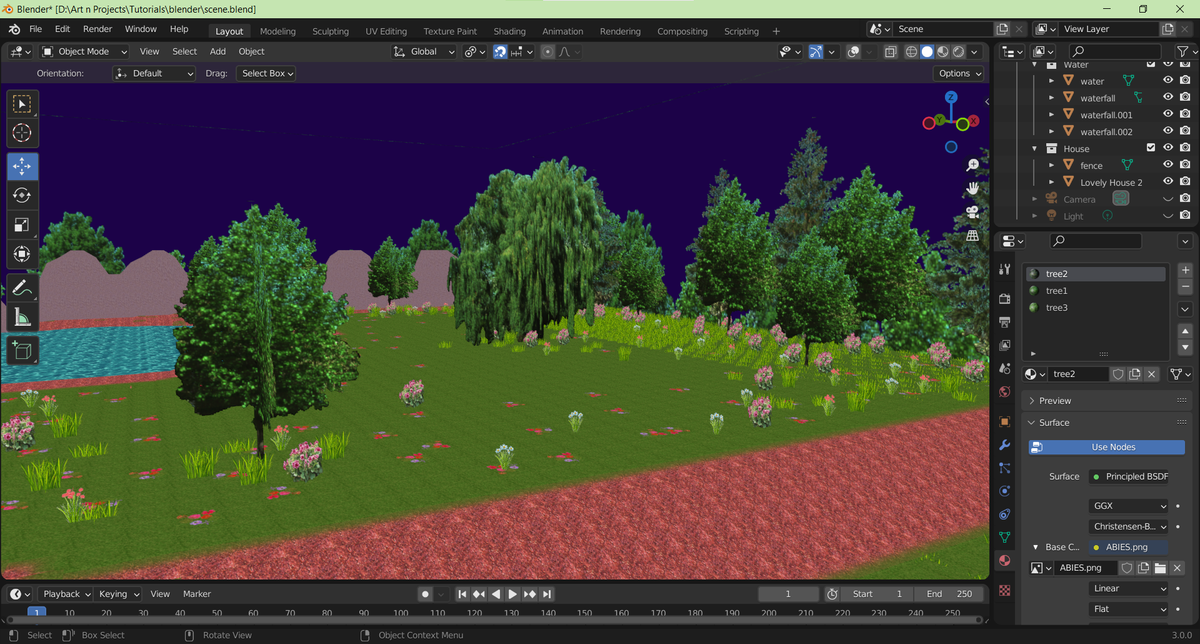The width and height of the screenshot is (1200, 644).
Task: Open the Object Mode dropdown
Action: [84, 51]
